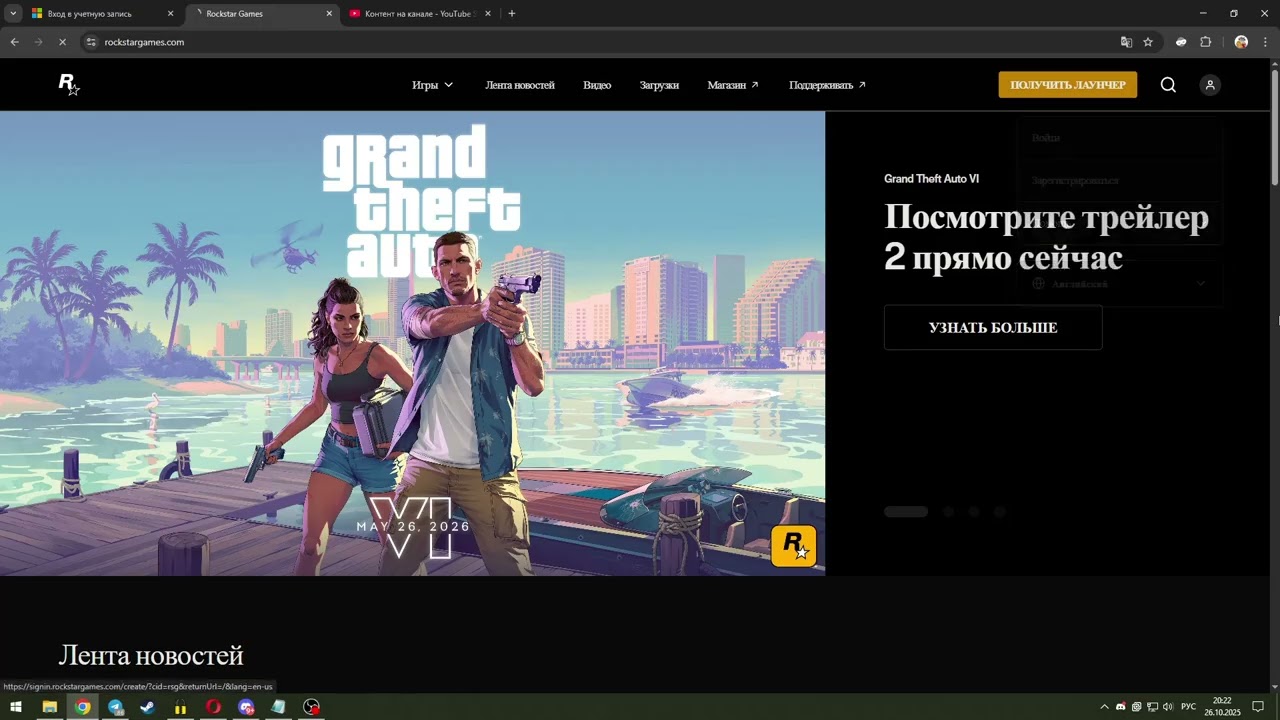This screenshot has height=720, width=1280.
Task: Close the "Вход в учетную запись" tab
Action: click(170, 14)
